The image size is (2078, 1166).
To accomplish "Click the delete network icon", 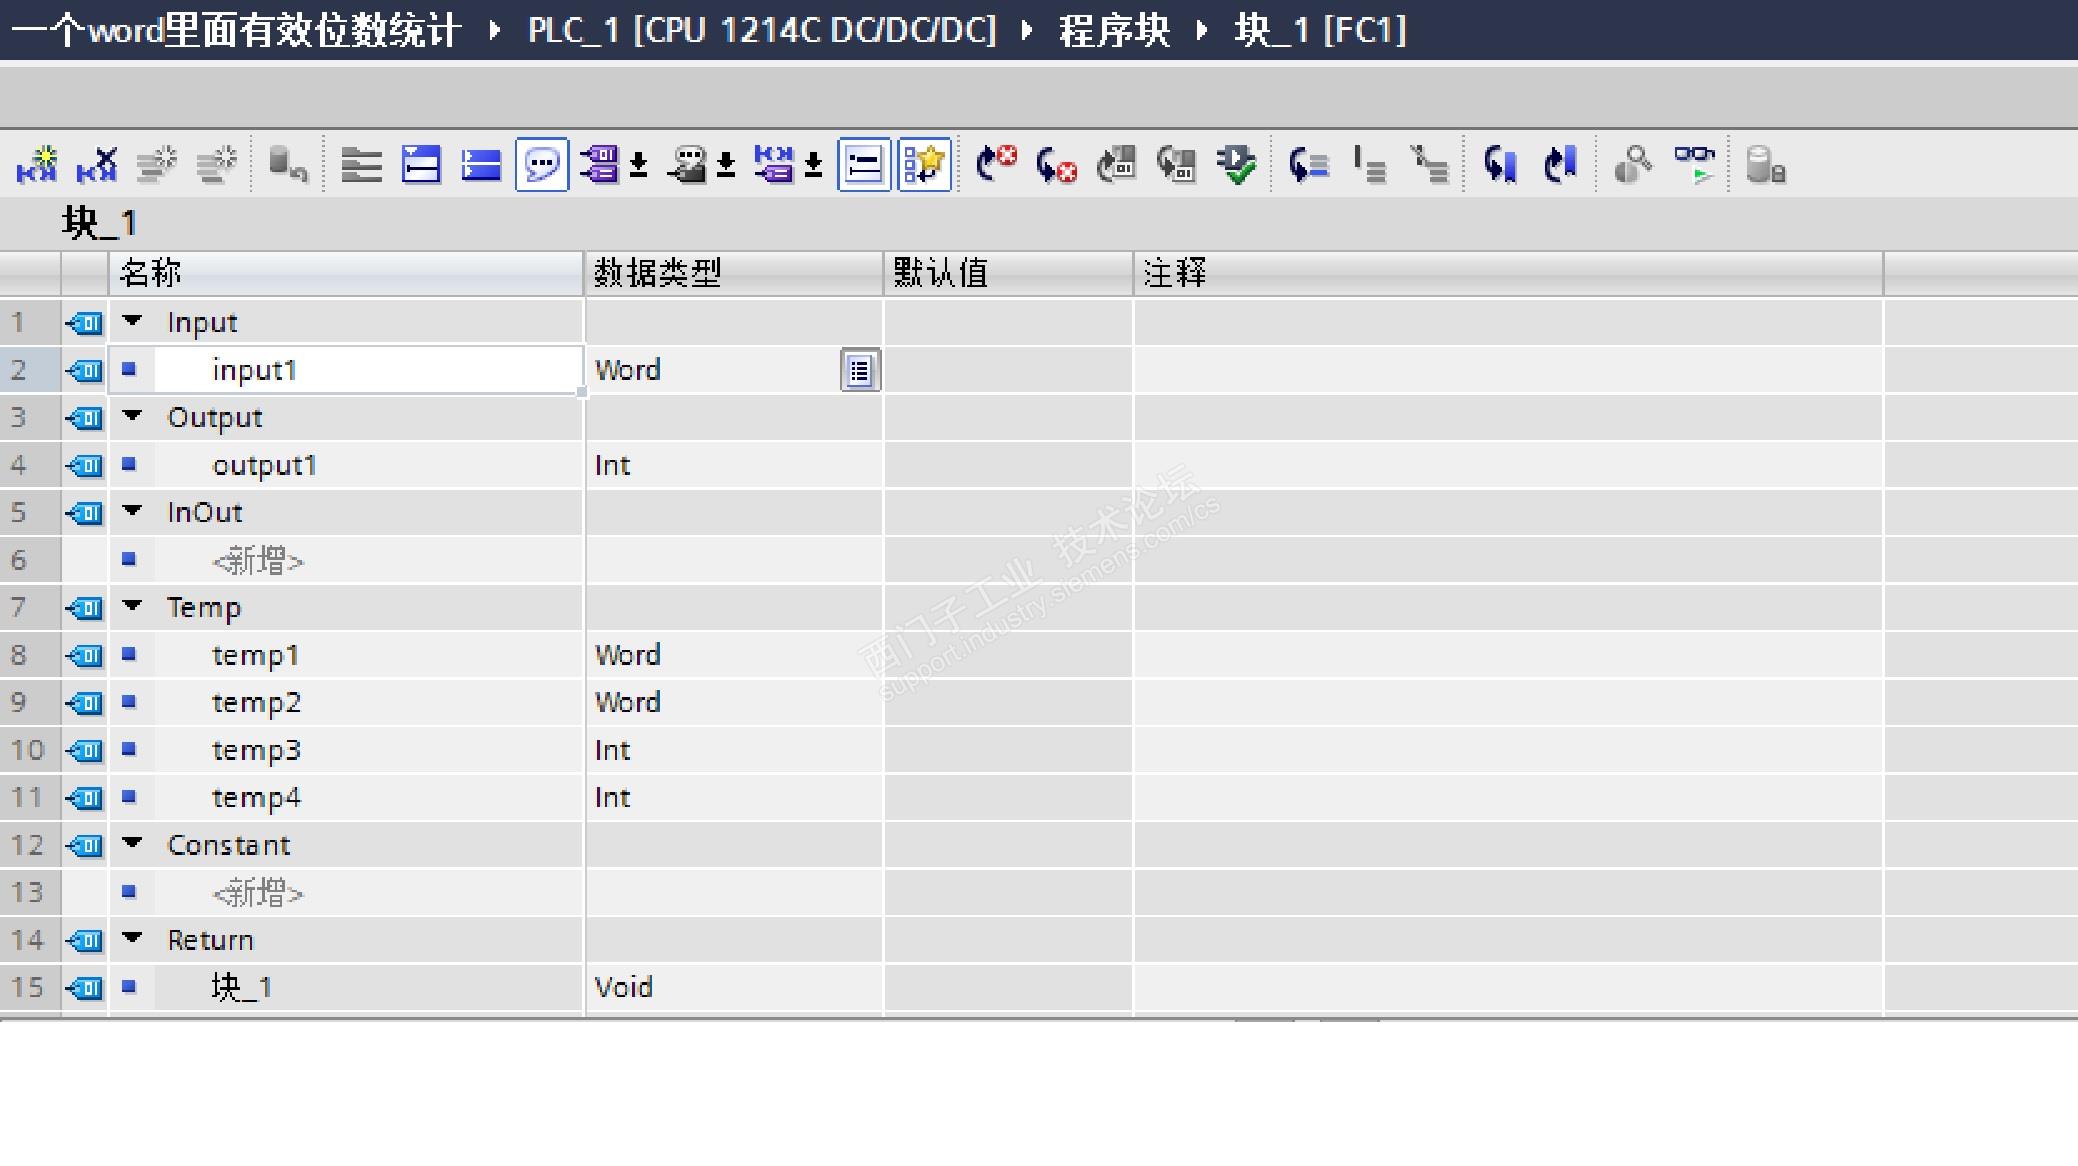I will pyautogui.click(x=97, y=165).
